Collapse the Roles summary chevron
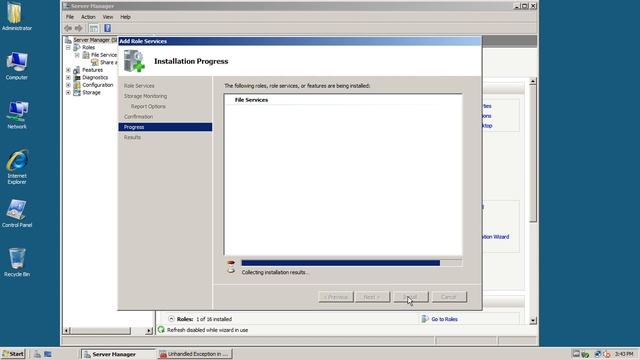Viewport: 640px width, 360px height. (171, 319)
